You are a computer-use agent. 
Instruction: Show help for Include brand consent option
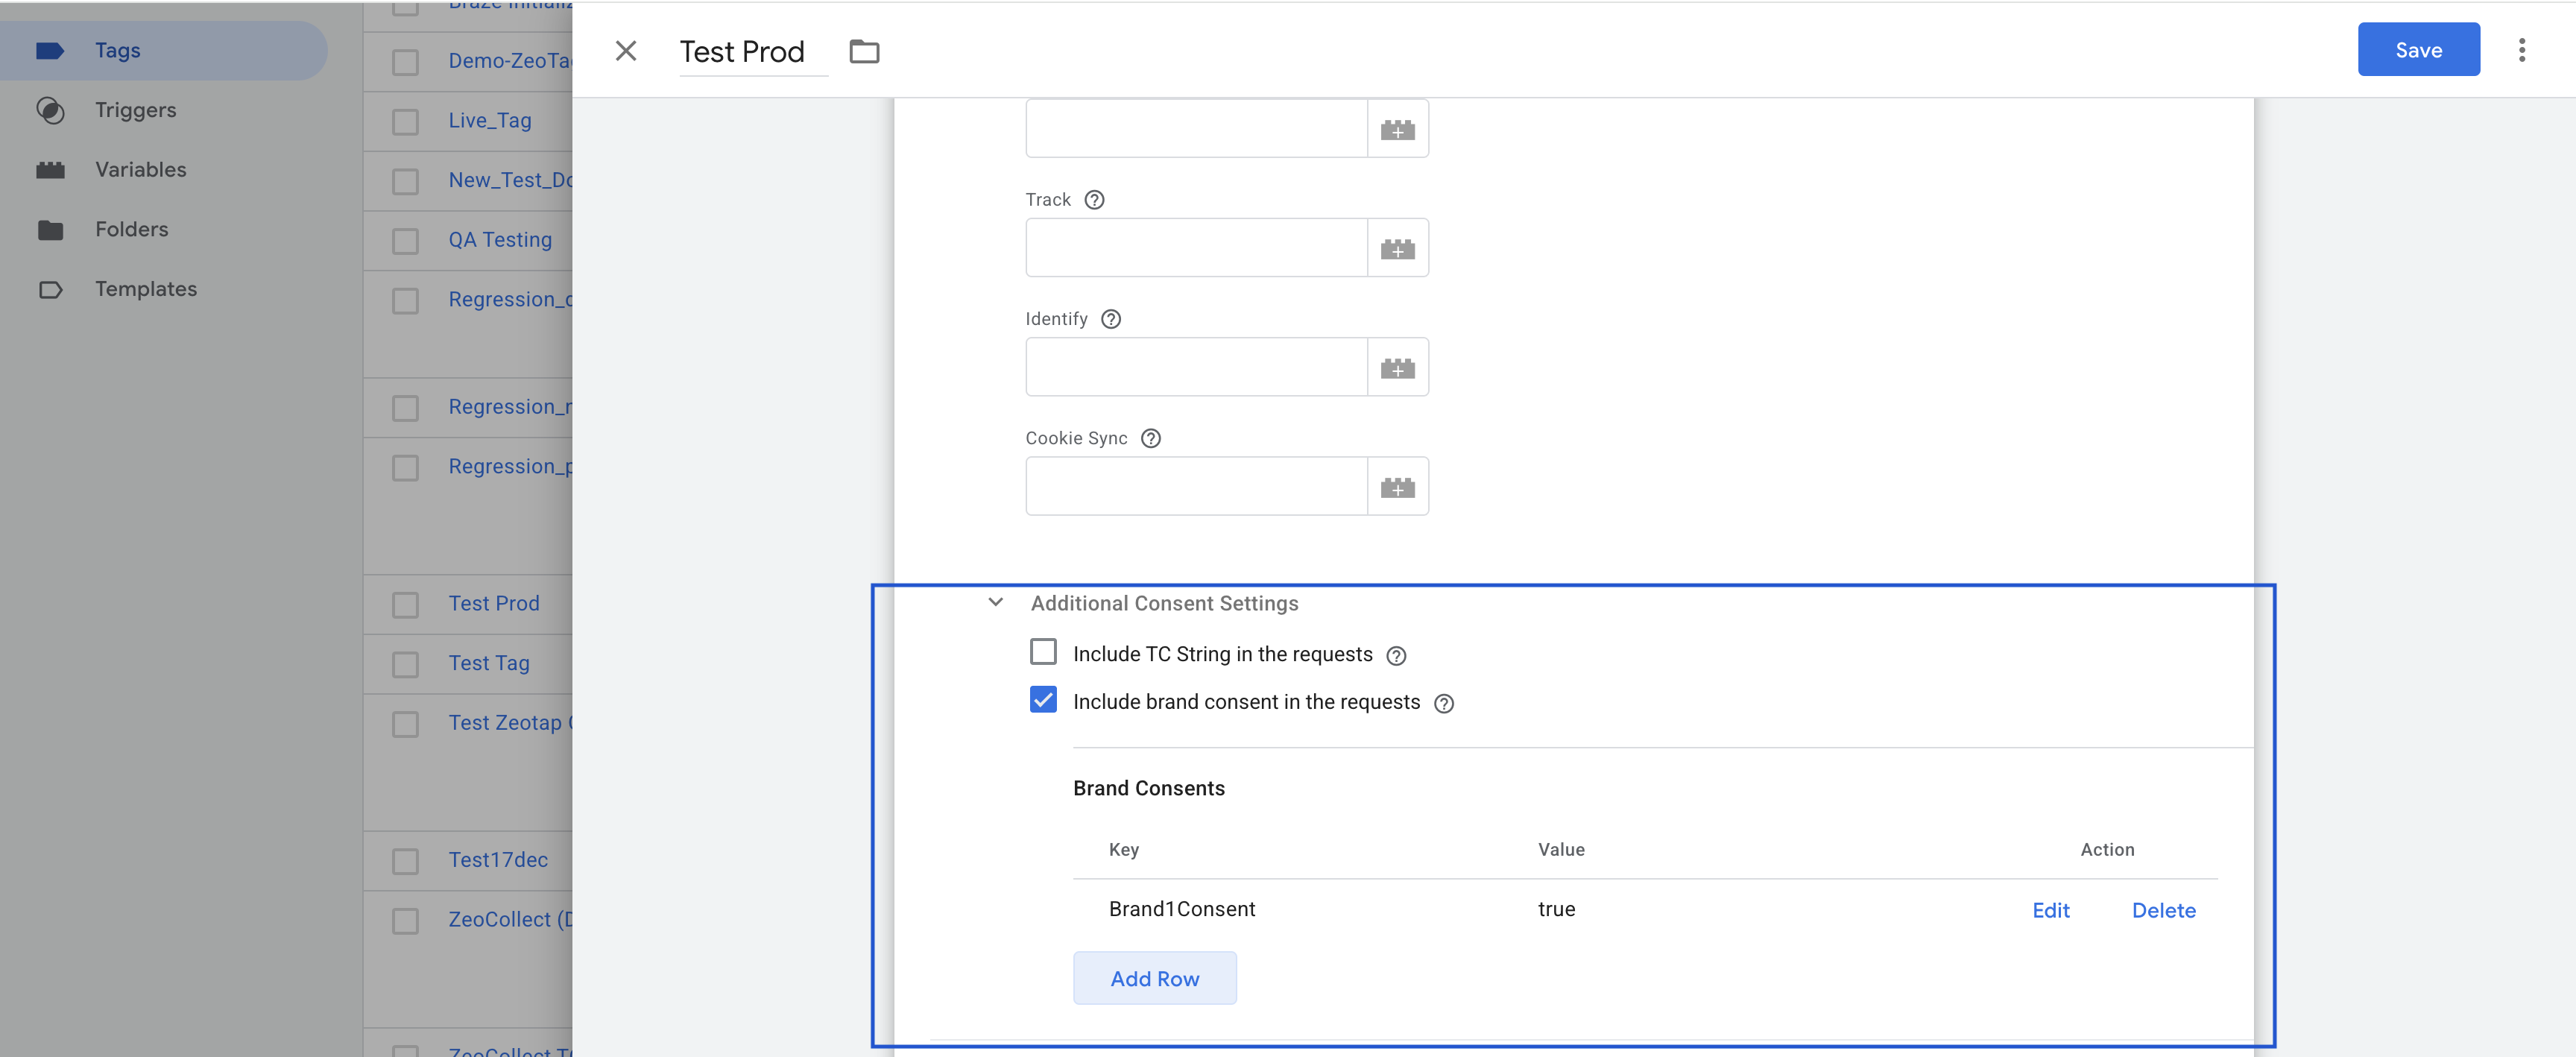(1443, 704)
